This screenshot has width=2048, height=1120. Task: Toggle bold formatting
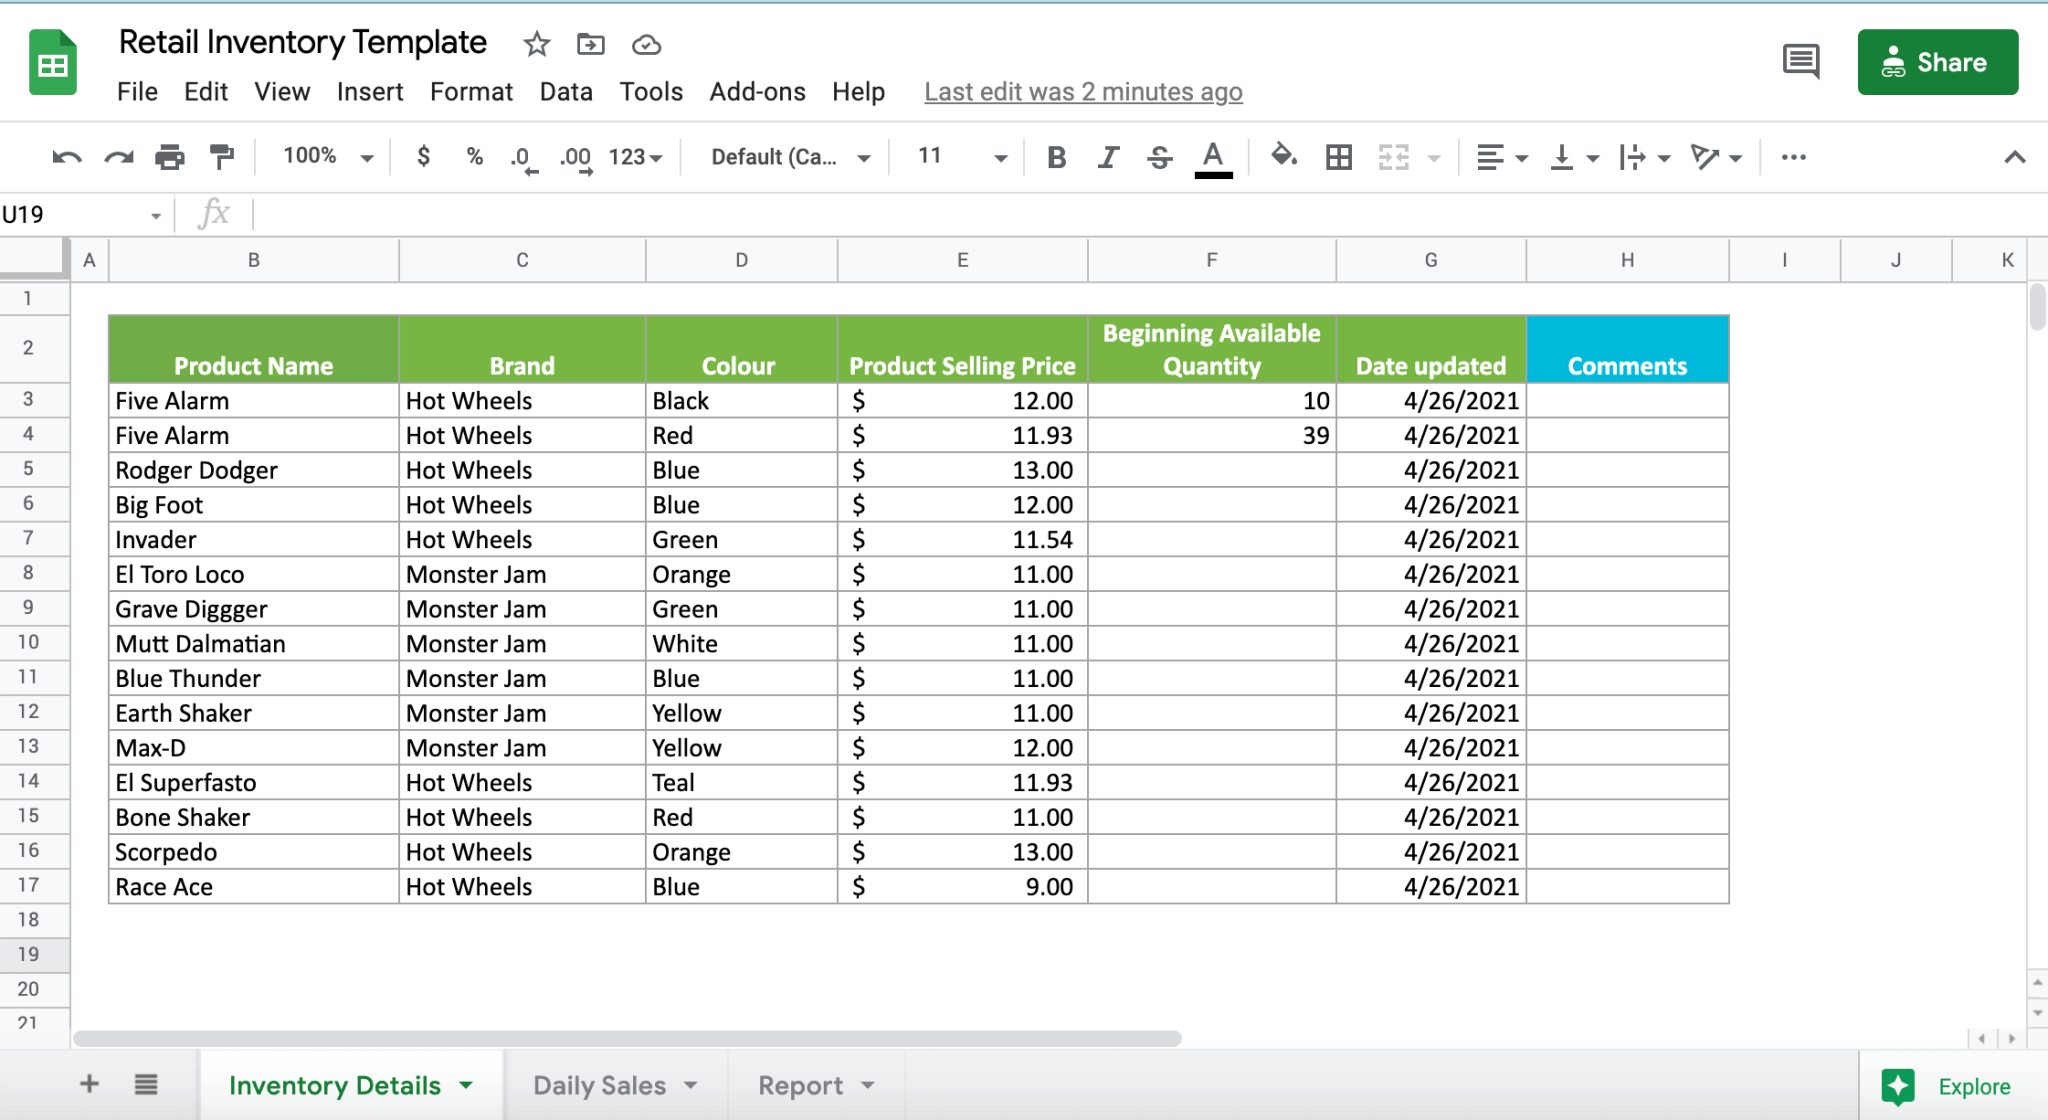pyautogui.click(x=1055, y=156)
